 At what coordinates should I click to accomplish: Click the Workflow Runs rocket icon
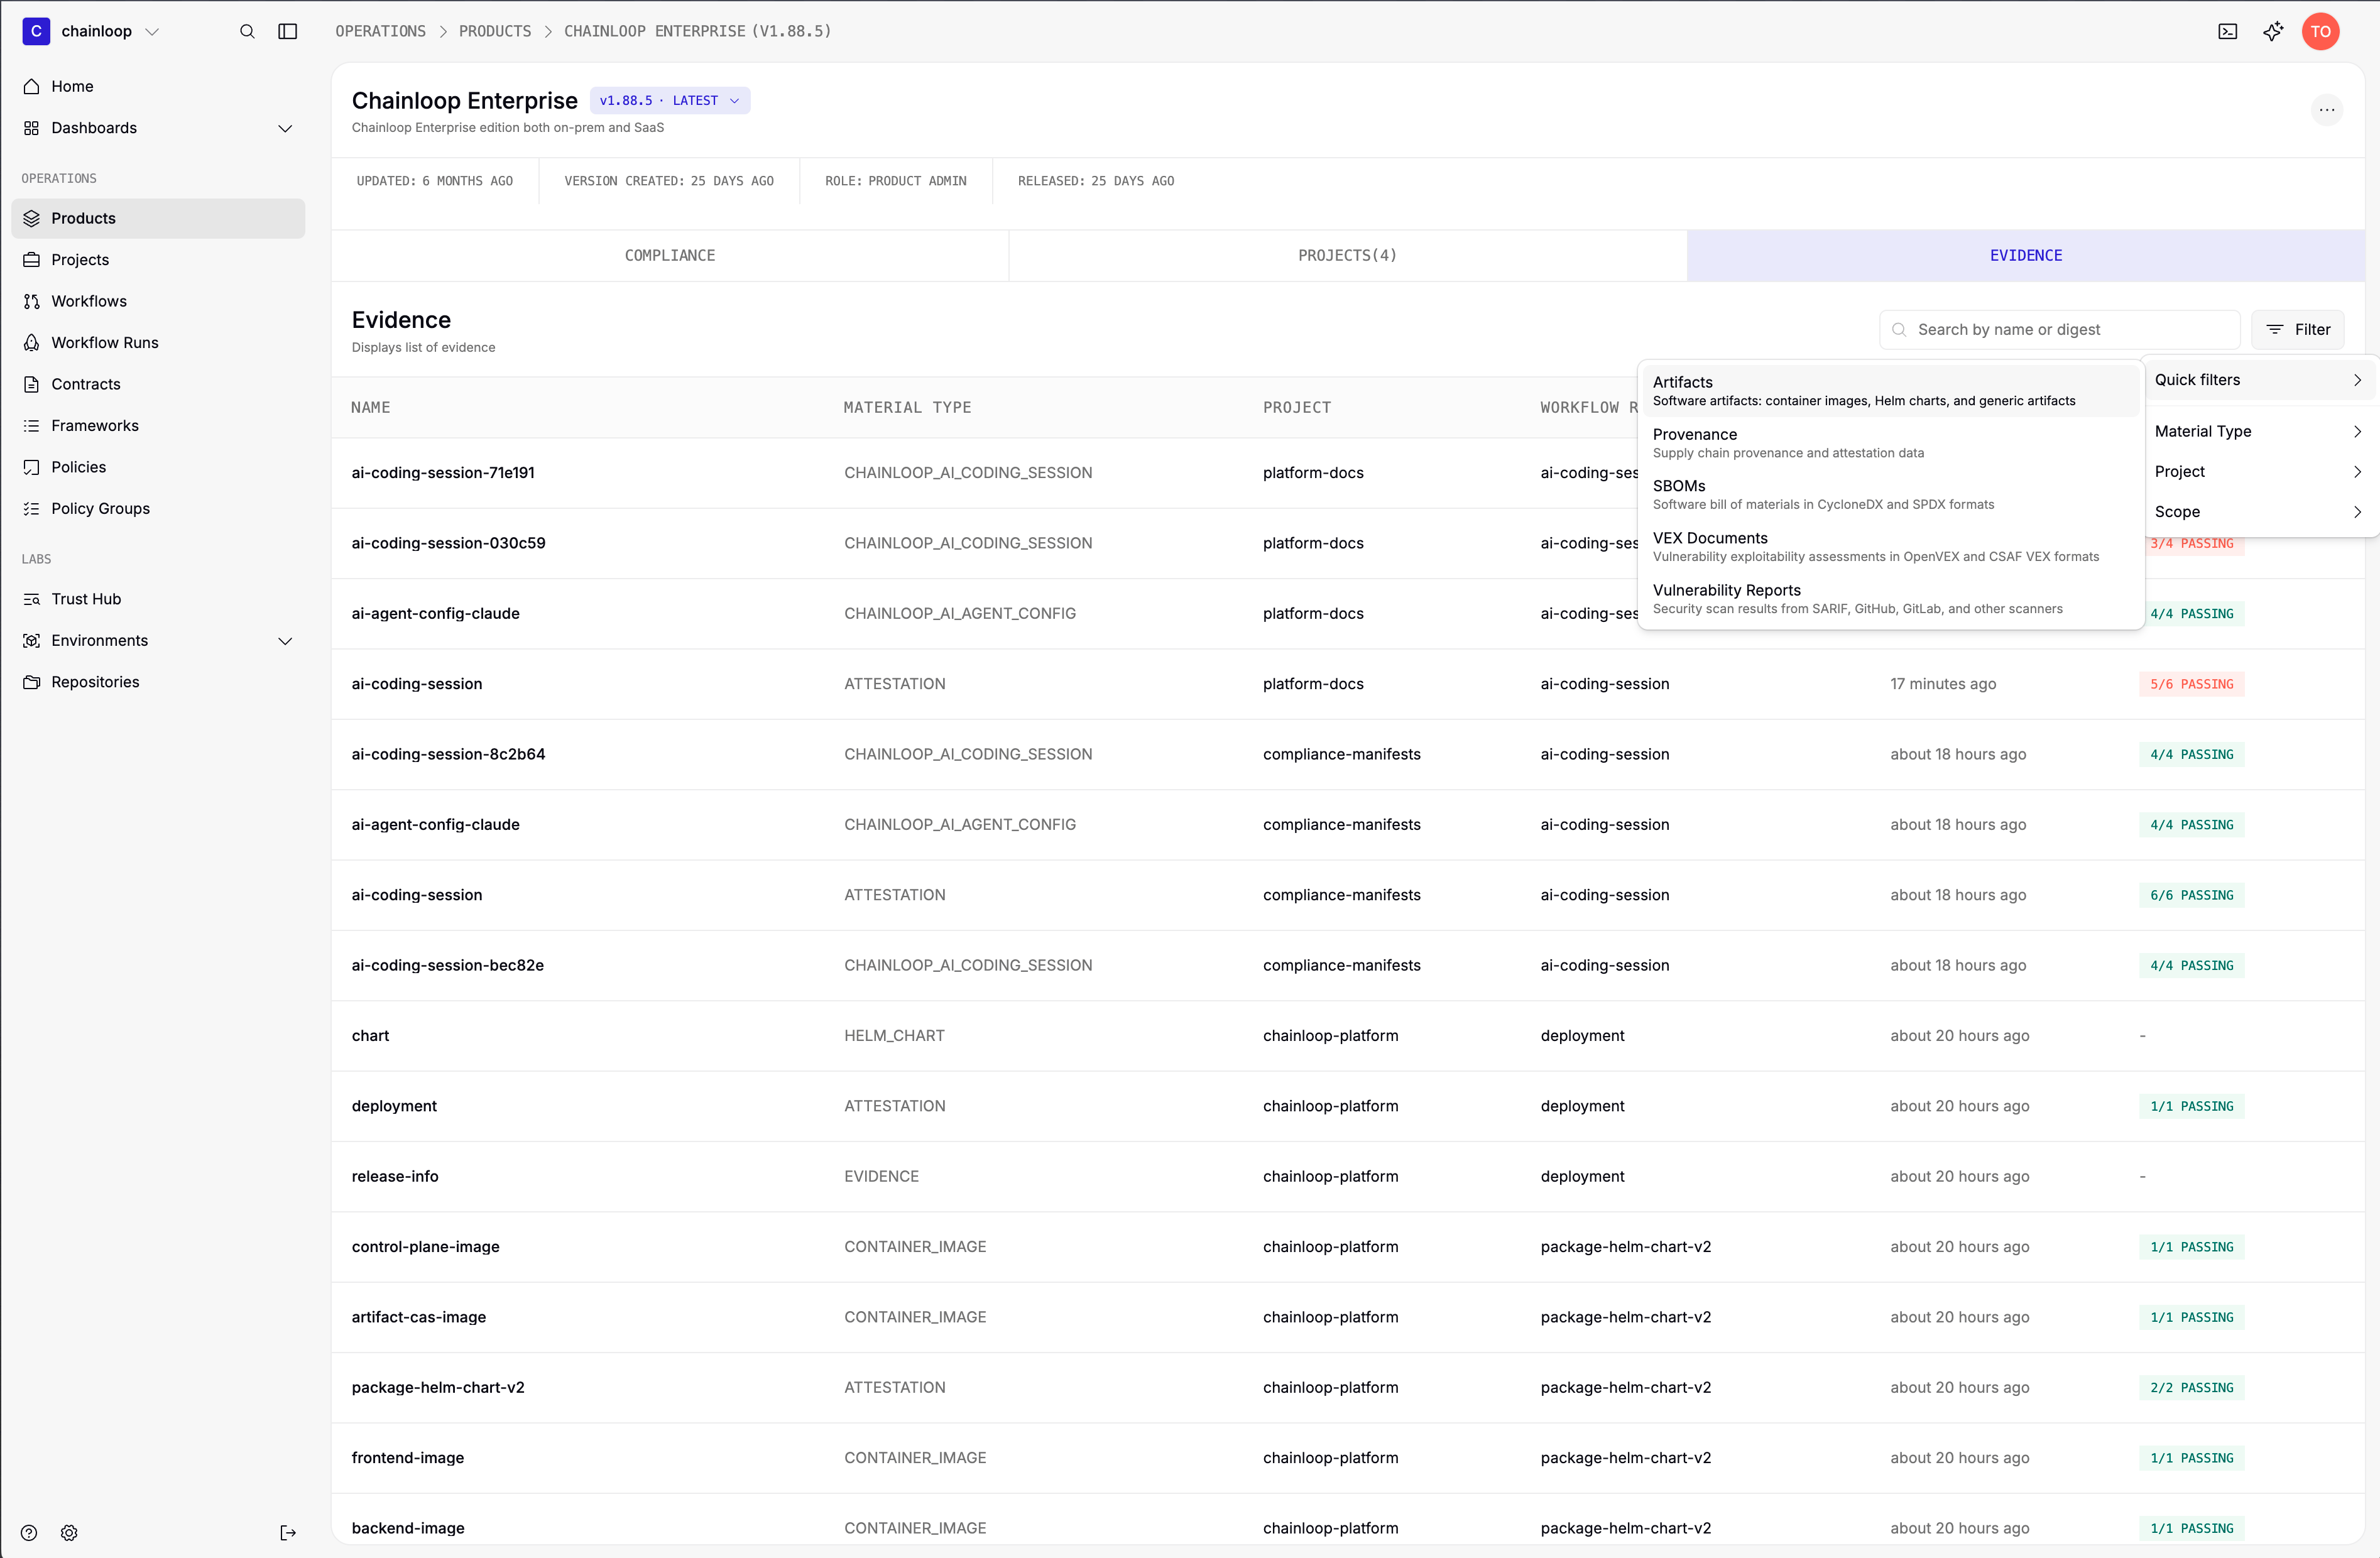(x=32, y=343)
